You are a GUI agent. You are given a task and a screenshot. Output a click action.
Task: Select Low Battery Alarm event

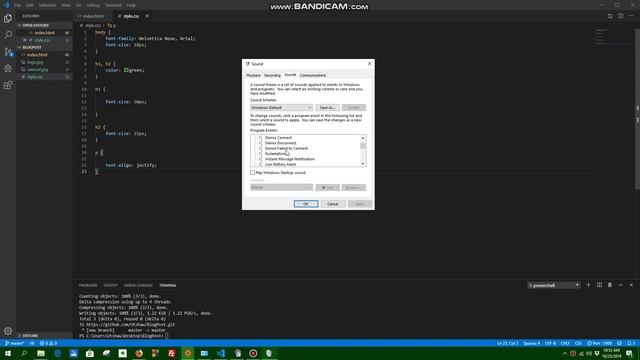(280, 164)
